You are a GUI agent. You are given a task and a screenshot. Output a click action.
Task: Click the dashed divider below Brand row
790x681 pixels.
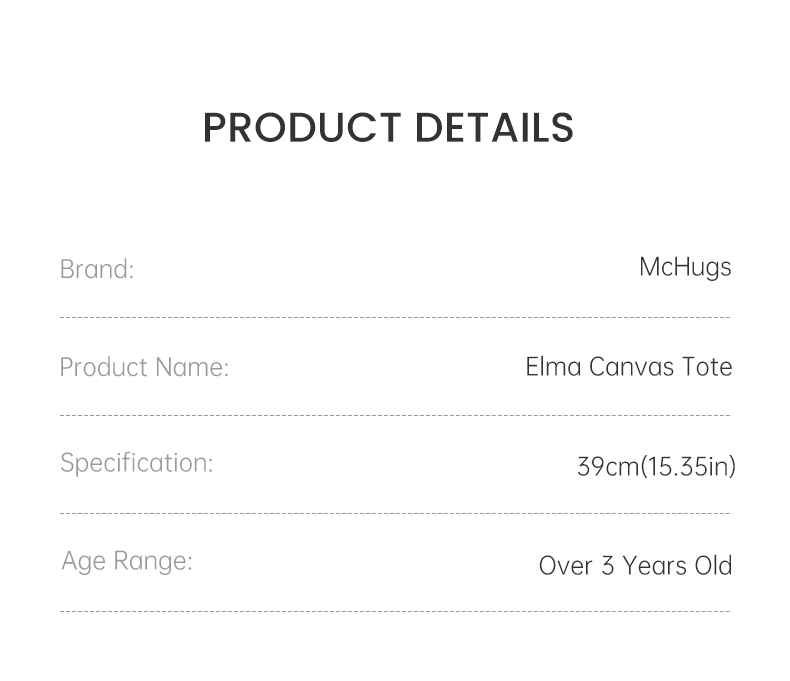tap(395, 318)
